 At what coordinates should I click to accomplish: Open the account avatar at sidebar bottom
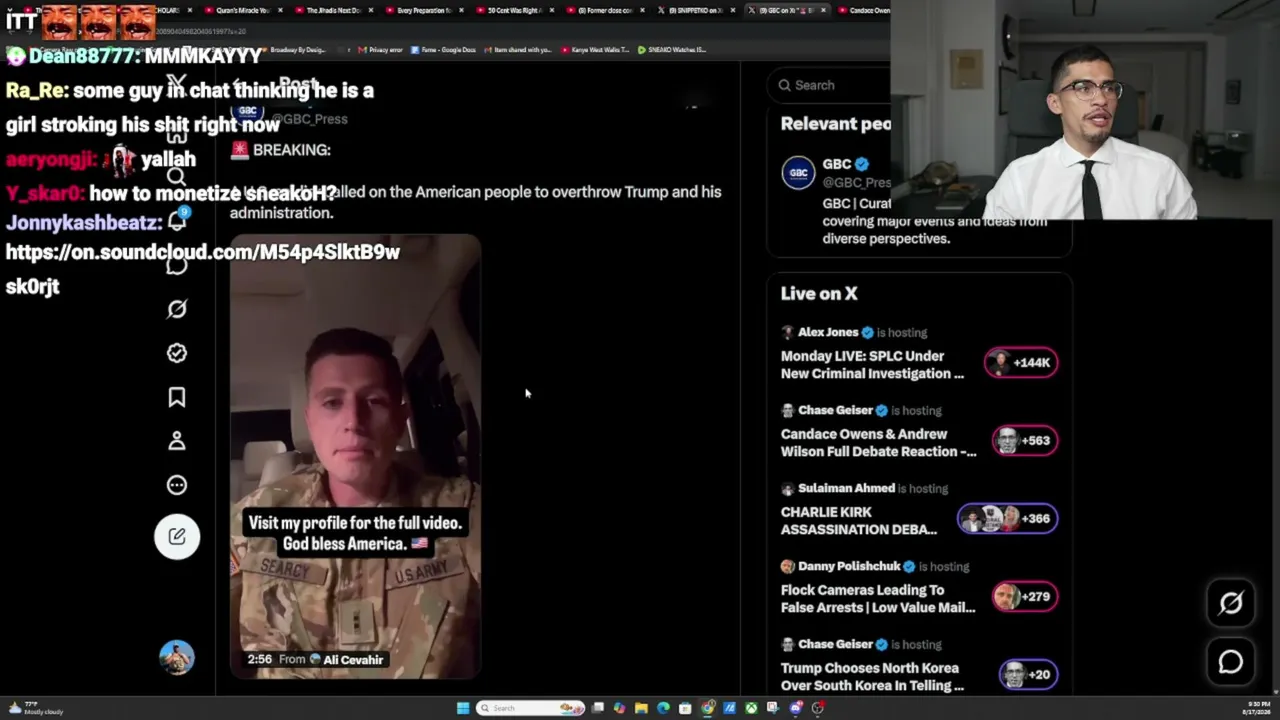pyautogui.click(x=177, y=657)
